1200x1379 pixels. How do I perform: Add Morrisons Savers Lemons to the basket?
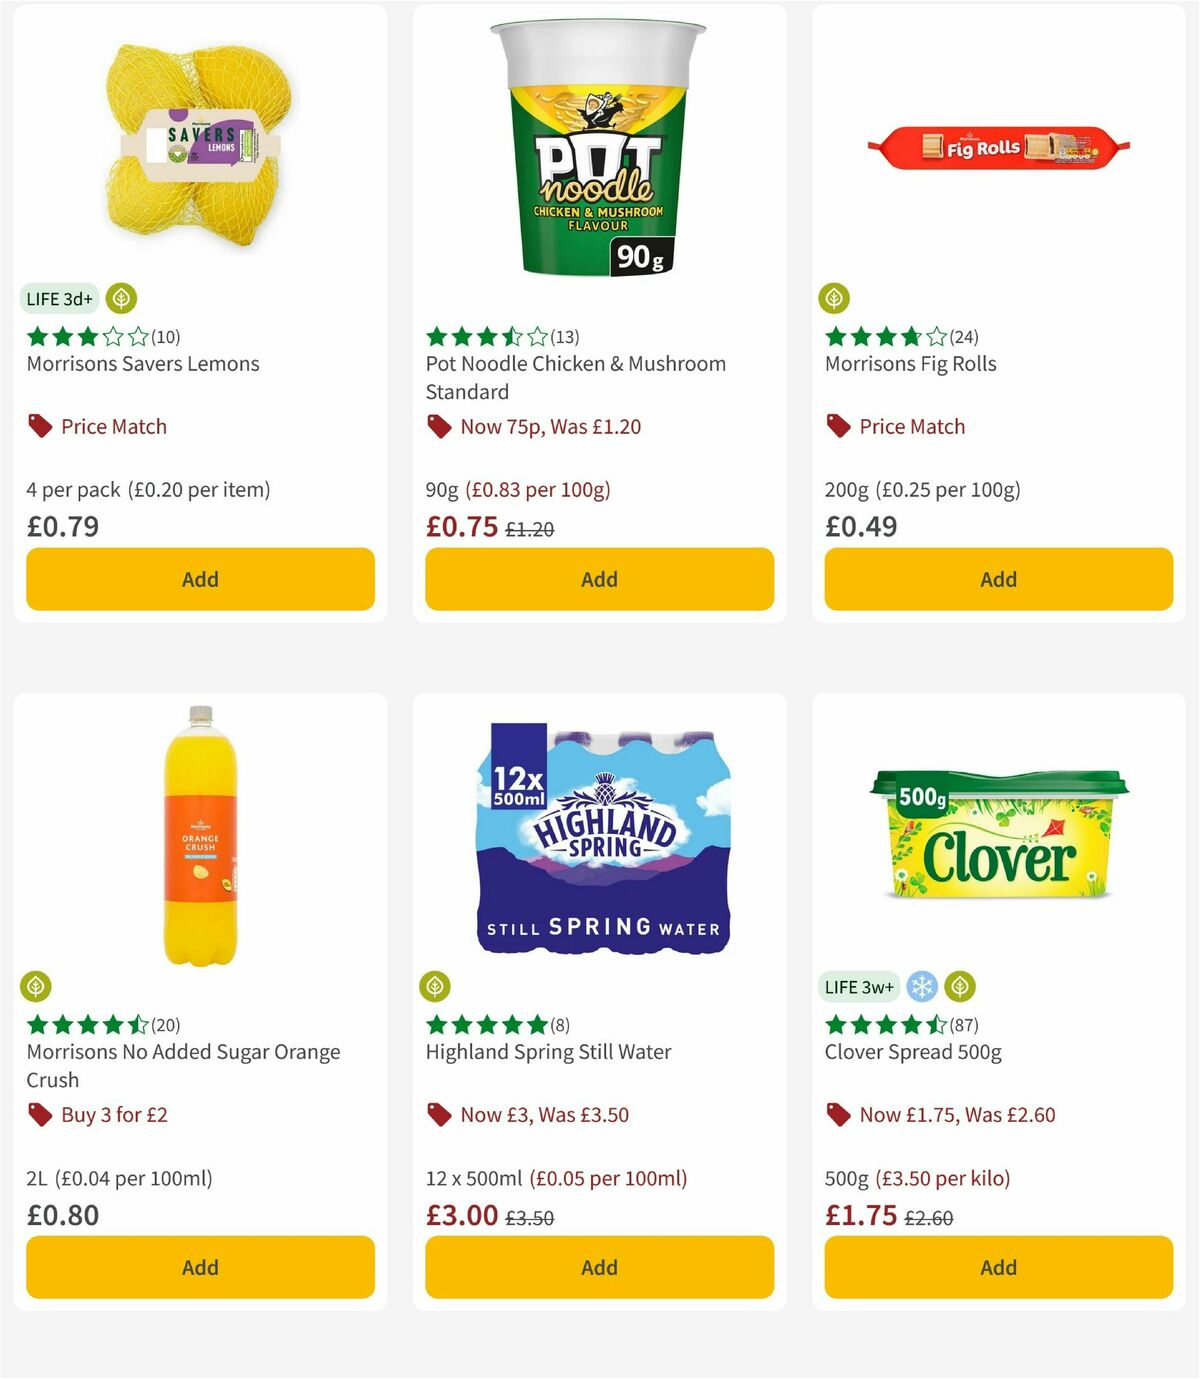199,578
